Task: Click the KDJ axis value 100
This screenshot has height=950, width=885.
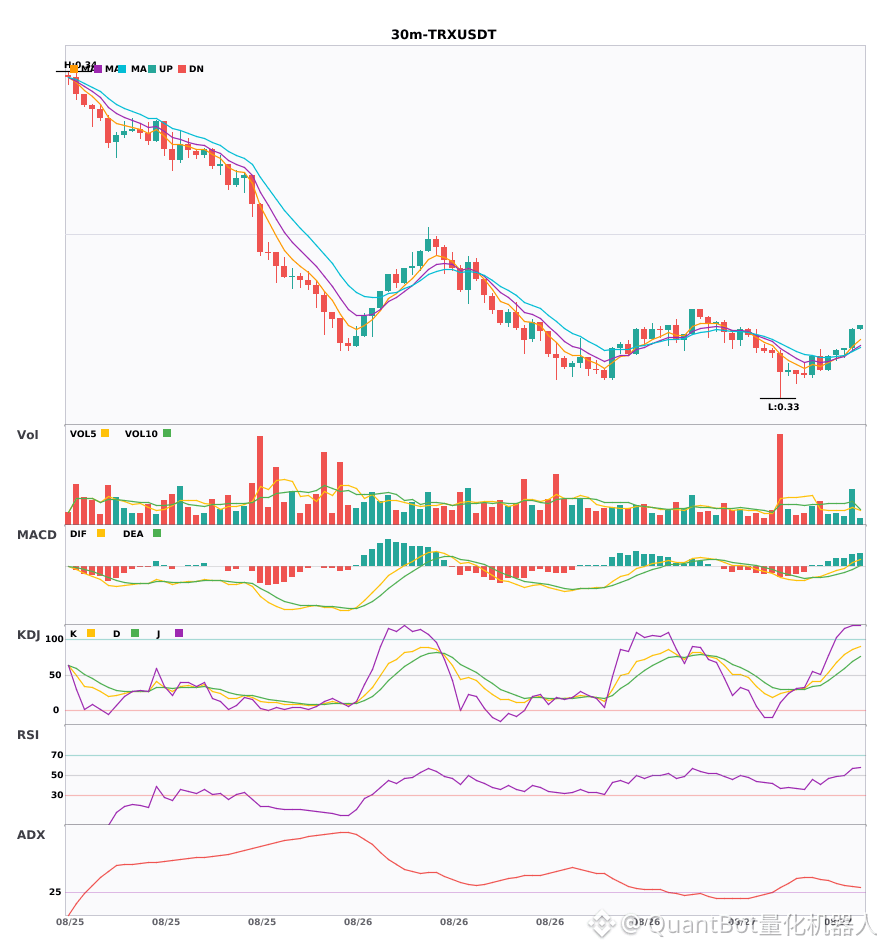Action: [55, 639]
